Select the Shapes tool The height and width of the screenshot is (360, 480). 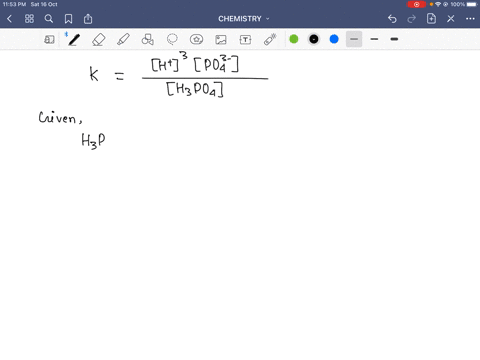147,39
